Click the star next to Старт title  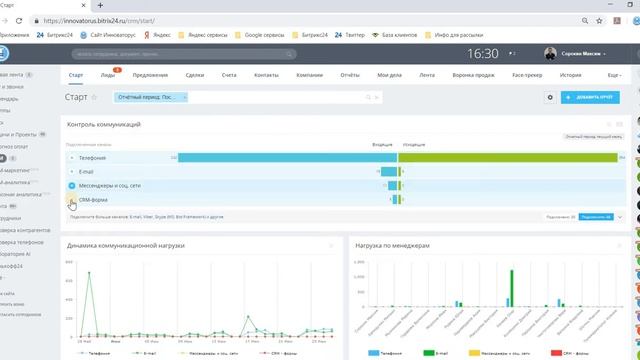[x=94, y=97]
